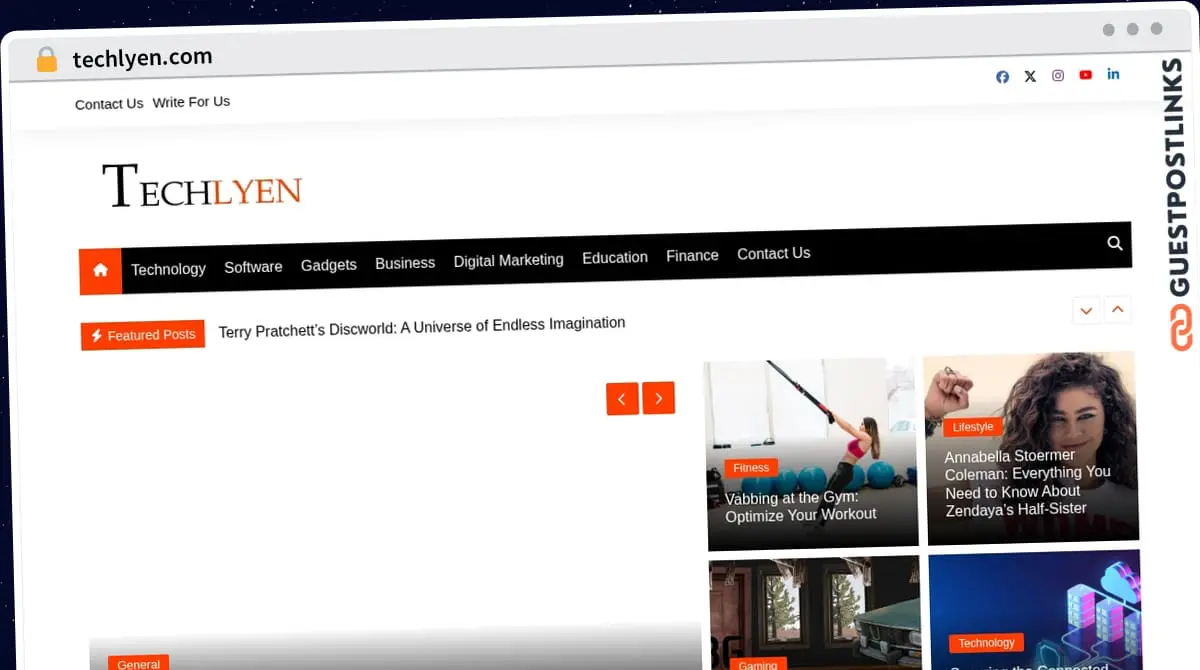This screenshot has height=670, width=1200.
Task: Go to previous slide in slider
Action: click(x=622, y=399)
